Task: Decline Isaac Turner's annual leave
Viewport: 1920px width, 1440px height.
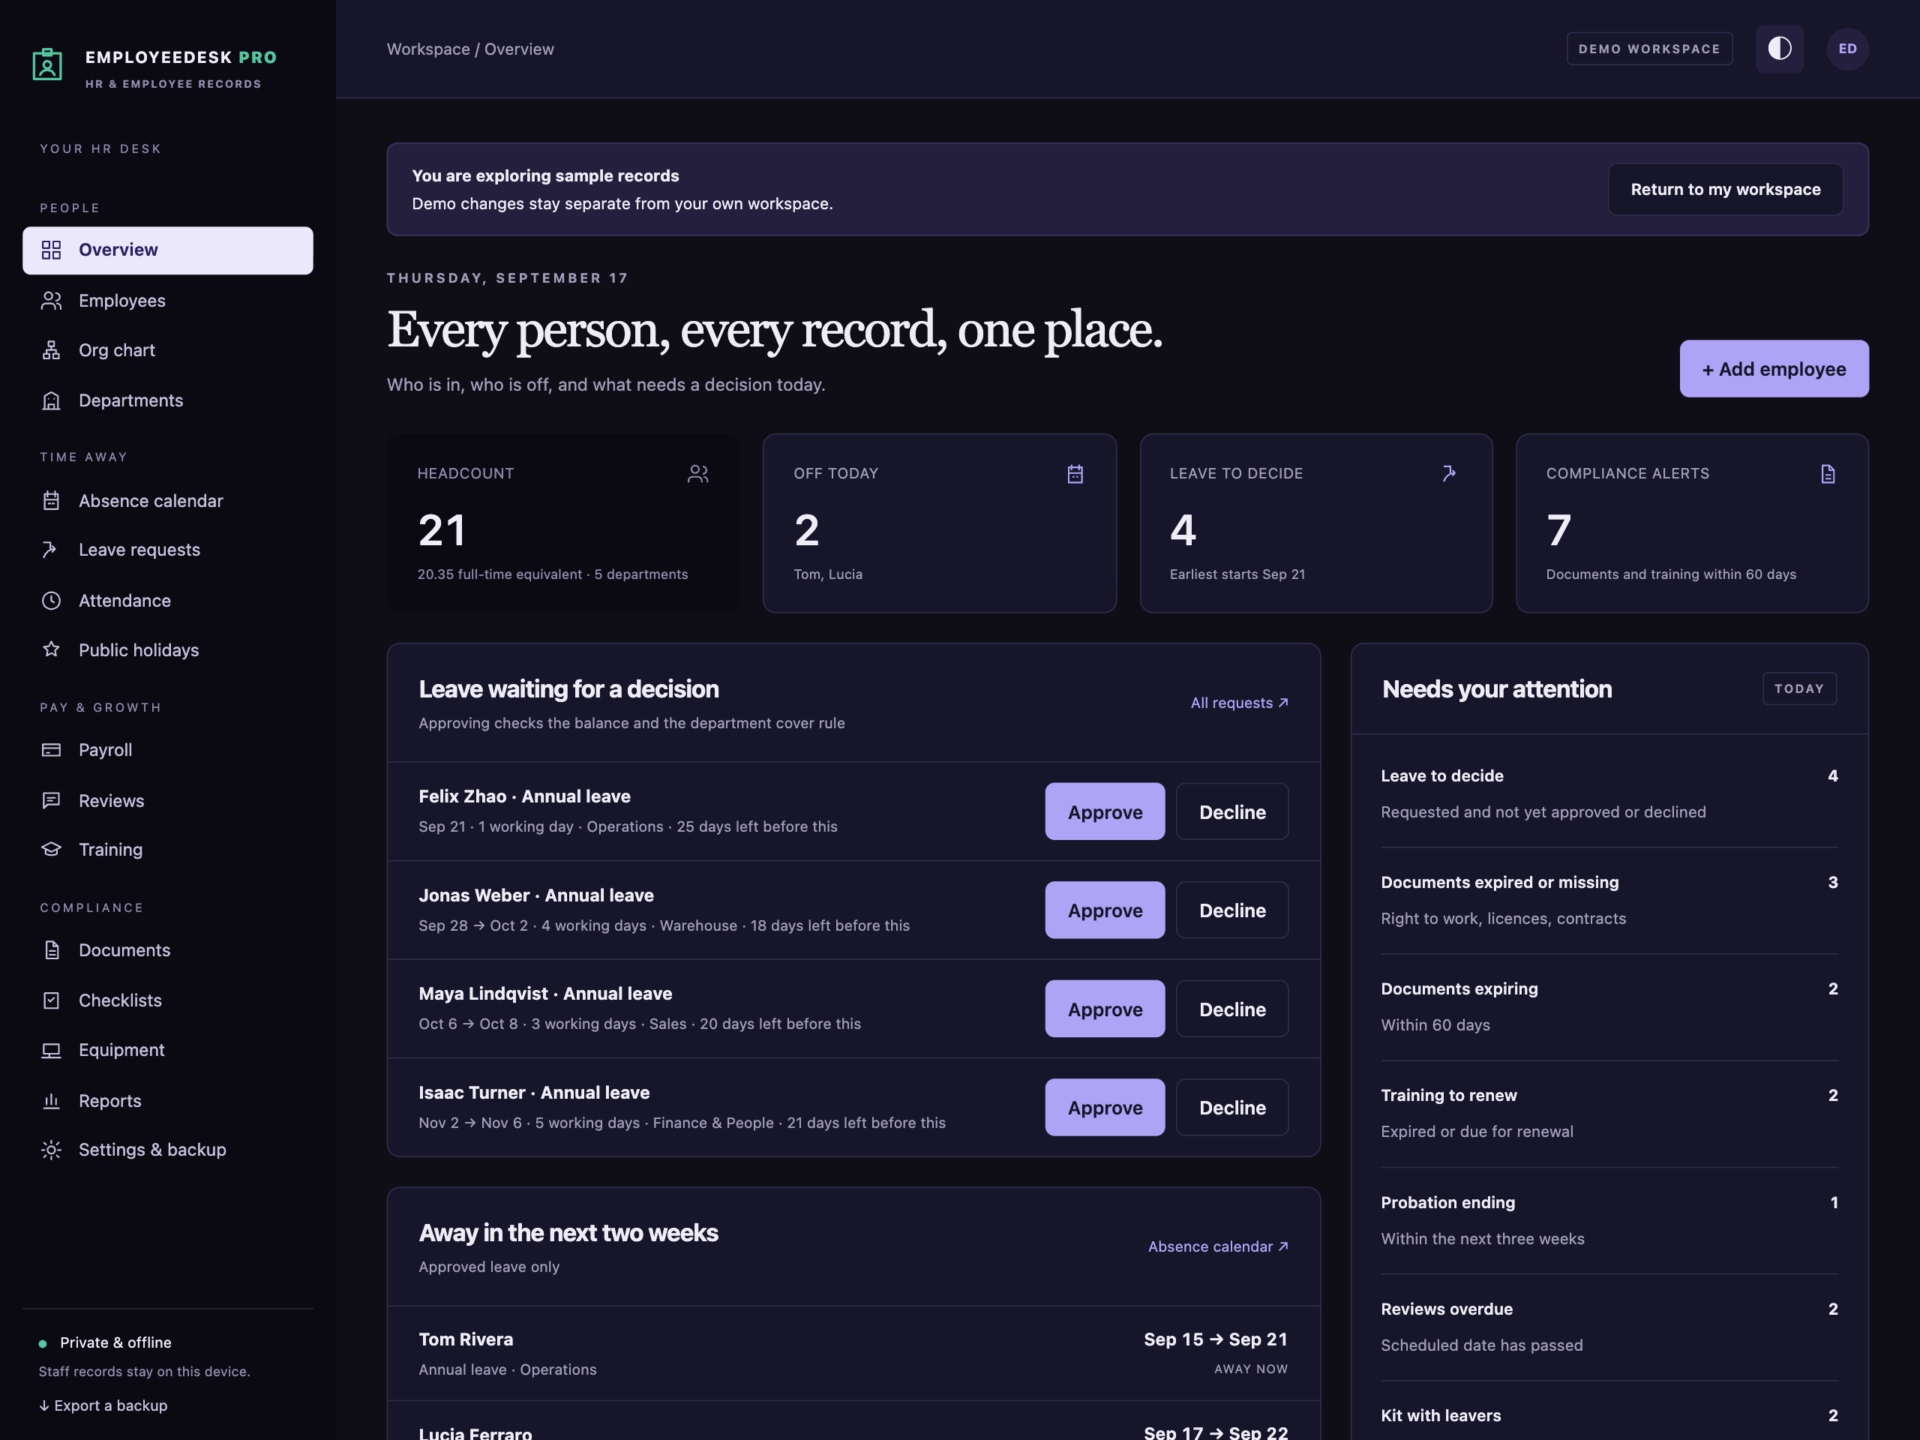Action: [x=1232, y=1107]
